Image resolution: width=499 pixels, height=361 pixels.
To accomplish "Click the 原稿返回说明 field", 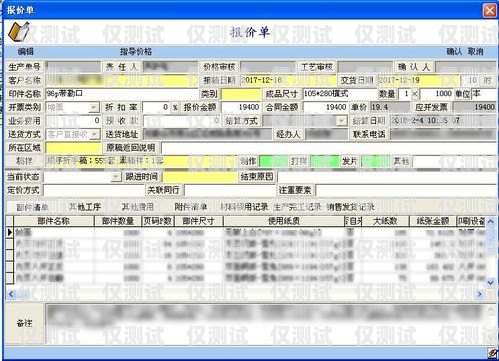I will [329, 148].
